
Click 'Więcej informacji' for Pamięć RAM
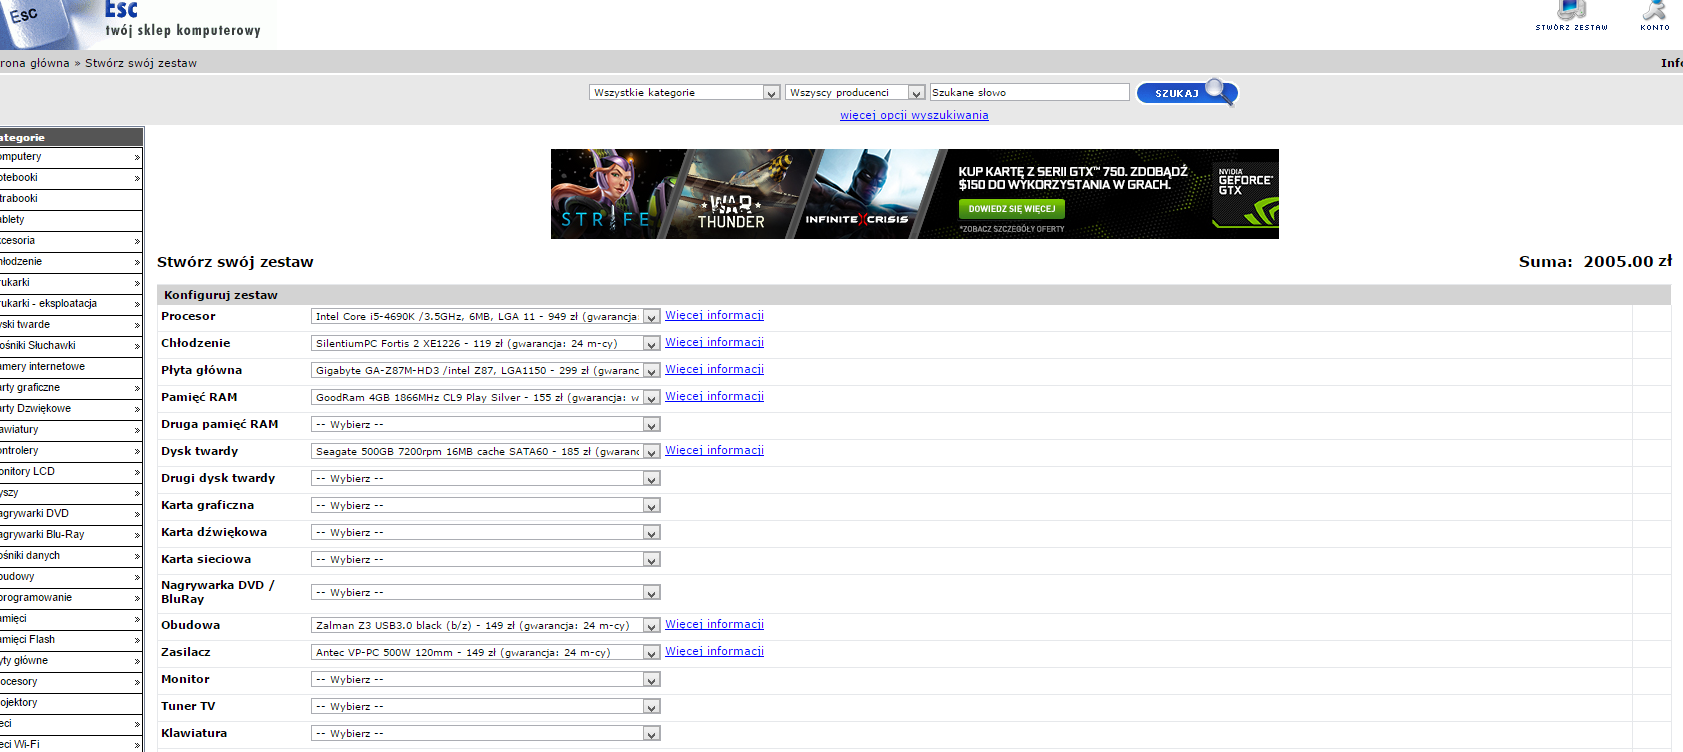[714, 396]
